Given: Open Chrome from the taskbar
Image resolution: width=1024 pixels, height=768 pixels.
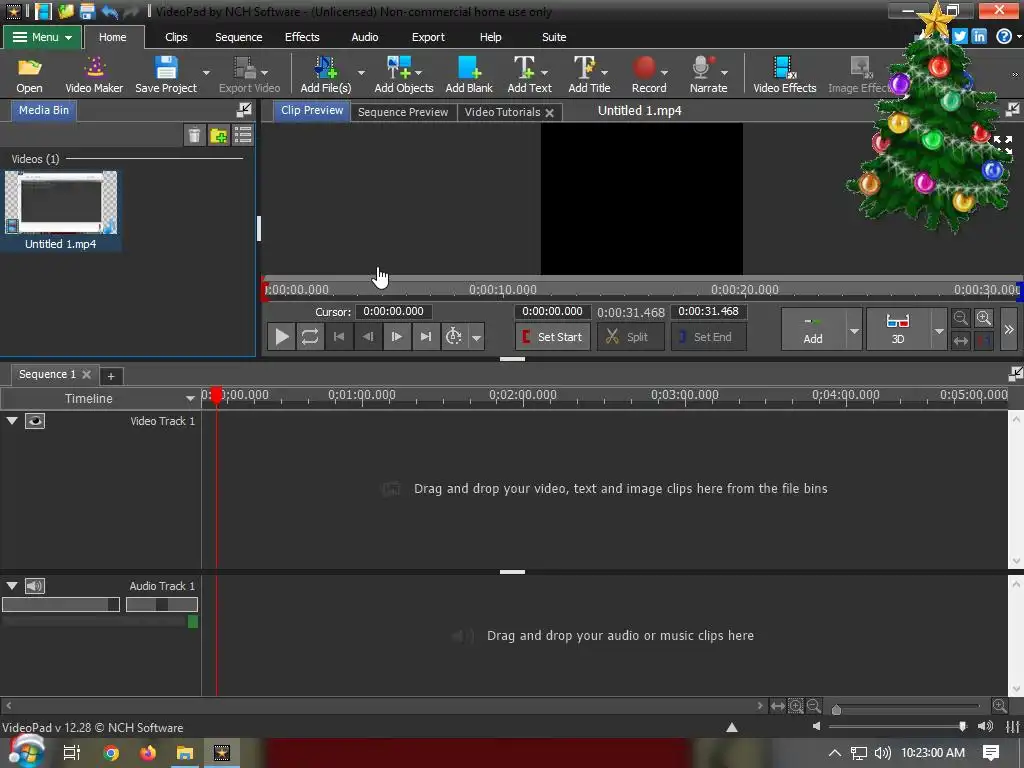Looking at the screenshot, I should pos(110,753).
